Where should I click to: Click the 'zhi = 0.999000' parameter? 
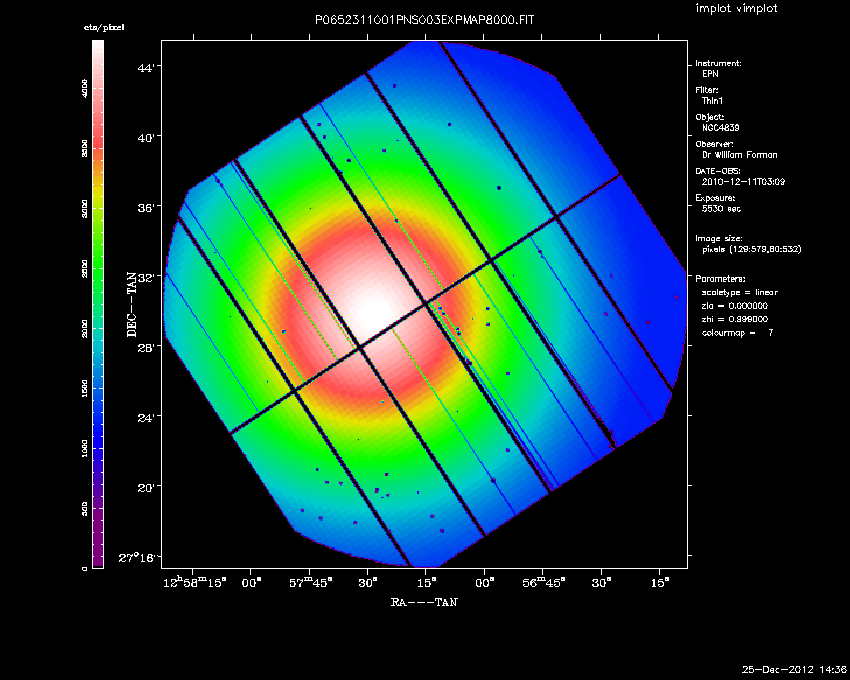click(735, 319)
